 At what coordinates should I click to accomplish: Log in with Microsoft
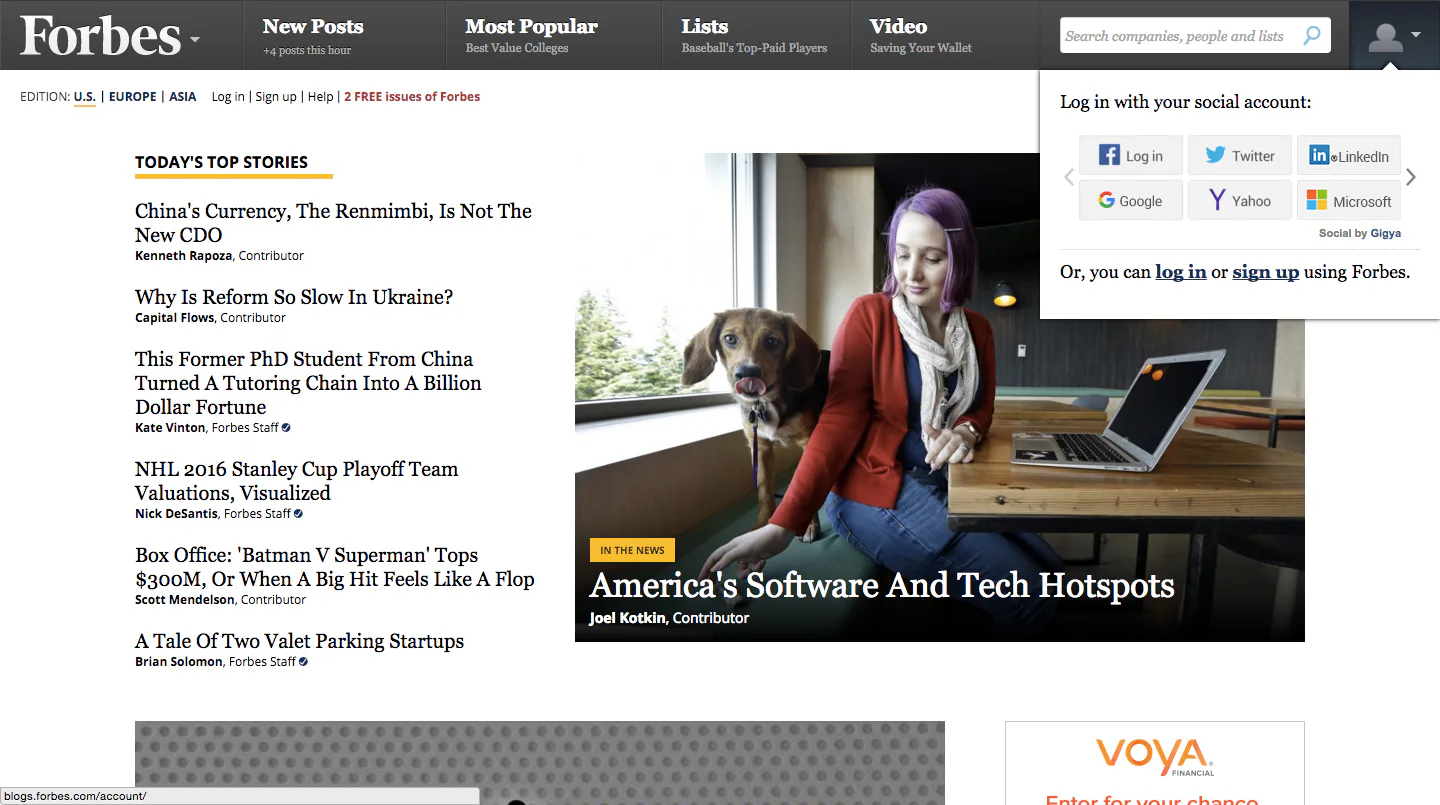pyautogui.click(x=1349, y=201)
